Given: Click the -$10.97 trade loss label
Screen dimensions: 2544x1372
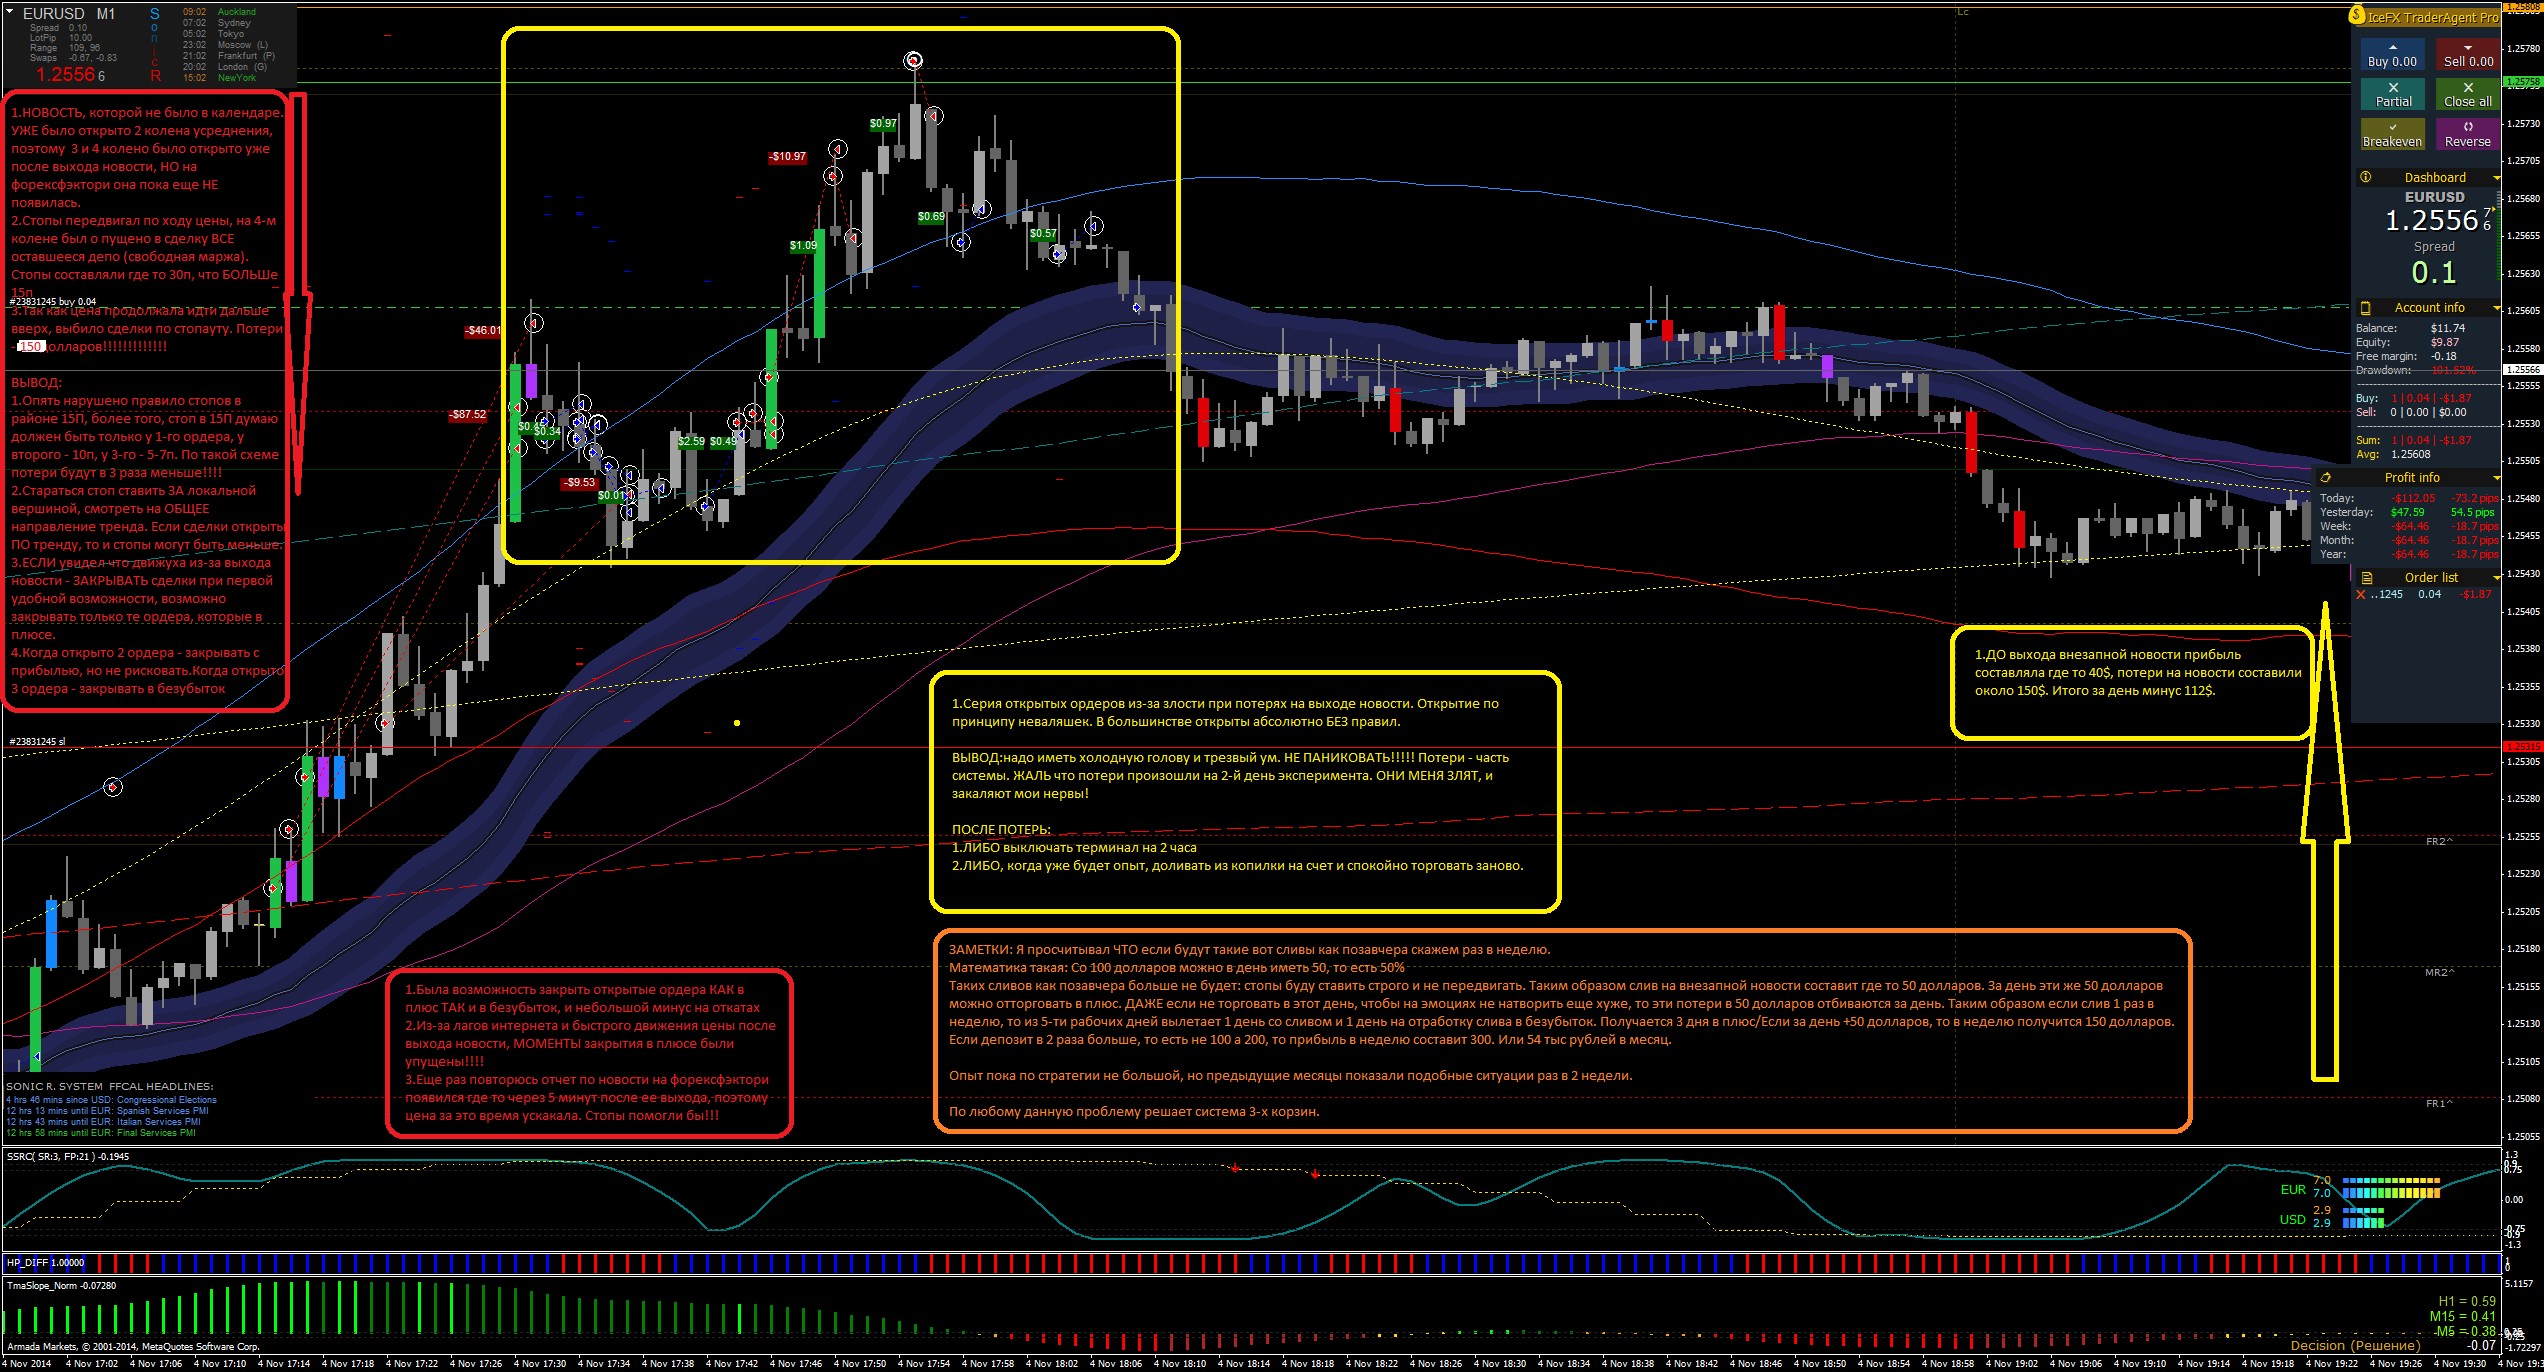Looking at the screenshot, I should 787,157.
